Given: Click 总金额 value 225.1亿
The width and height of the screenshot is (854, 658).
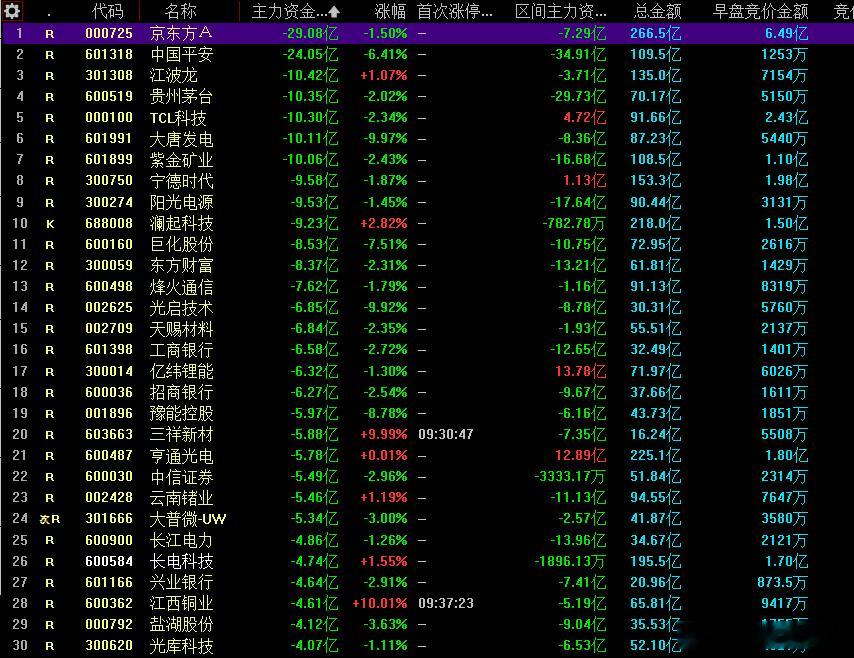Looking at the screenshot, I should point(656,455).
